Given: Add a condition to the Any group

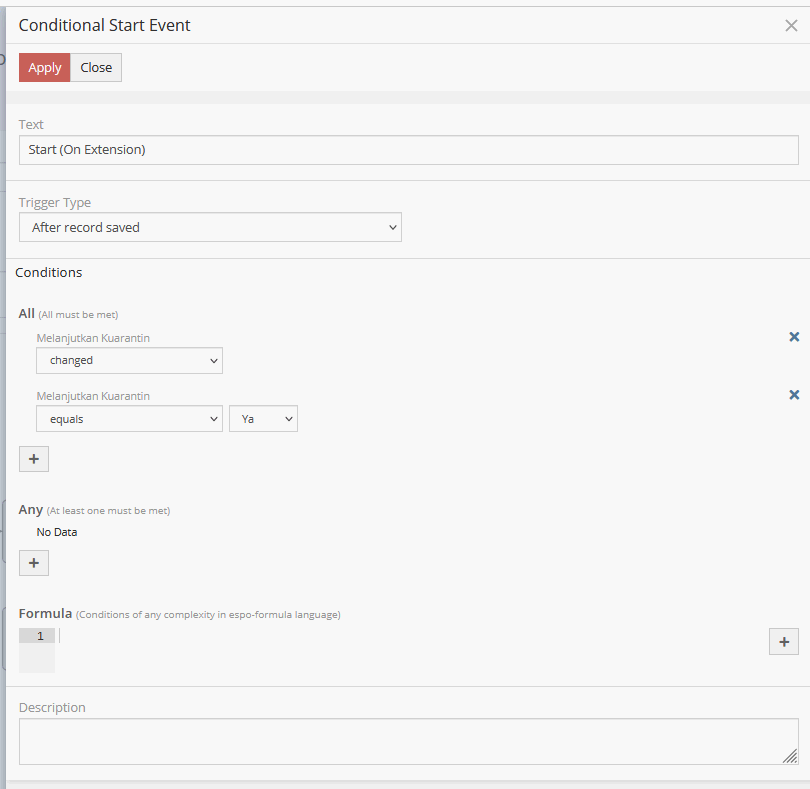Looking at the screenshot, I should (x=34, y=564).
